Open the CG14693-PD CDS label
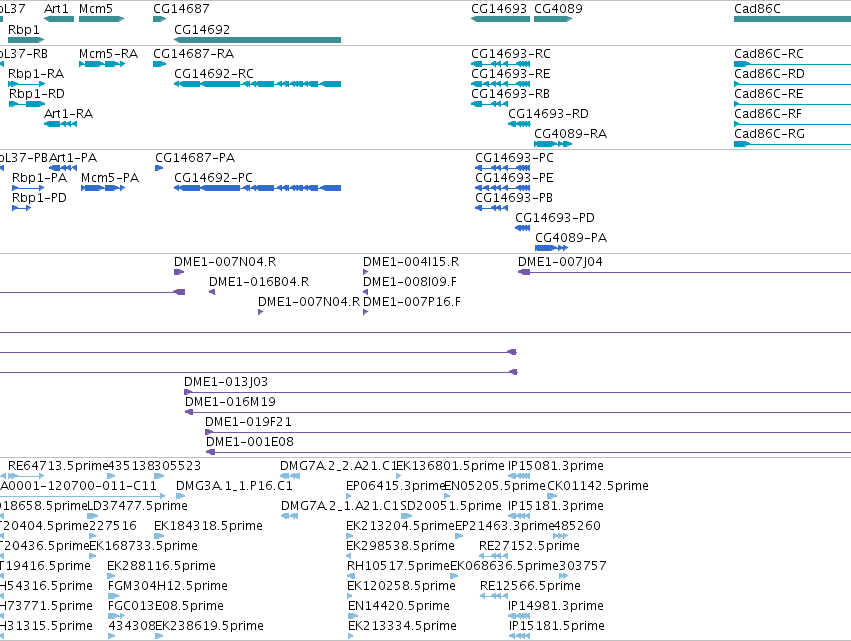 tap(555, 218)
